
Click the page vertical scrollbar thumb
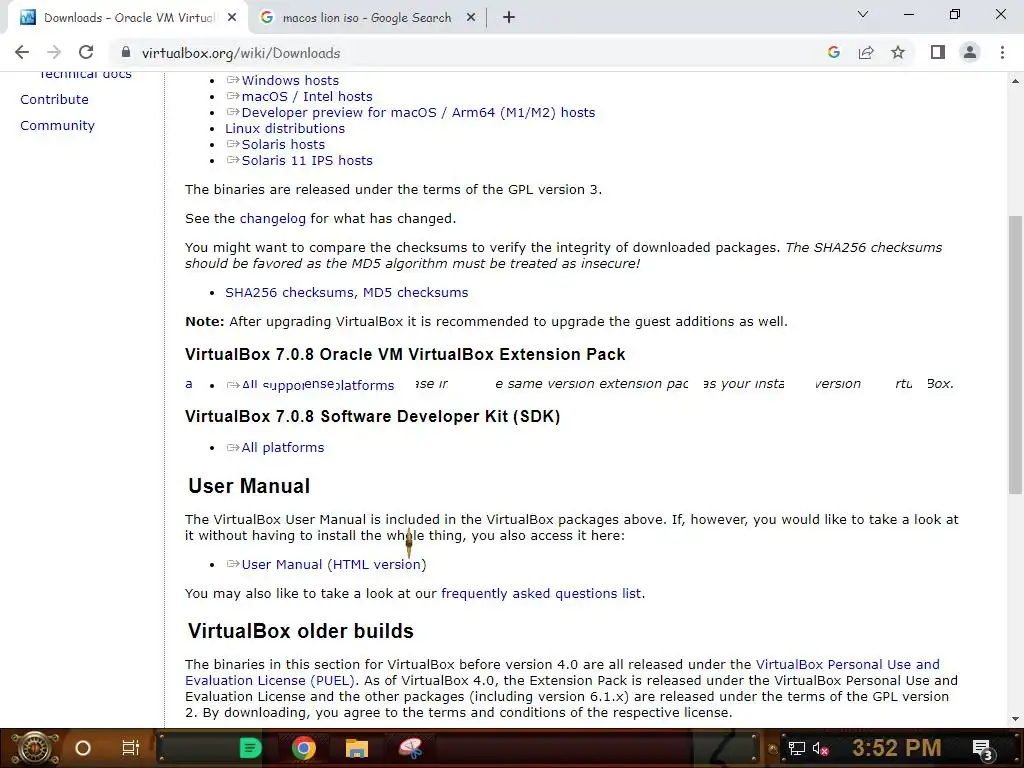click(1015, 355)
